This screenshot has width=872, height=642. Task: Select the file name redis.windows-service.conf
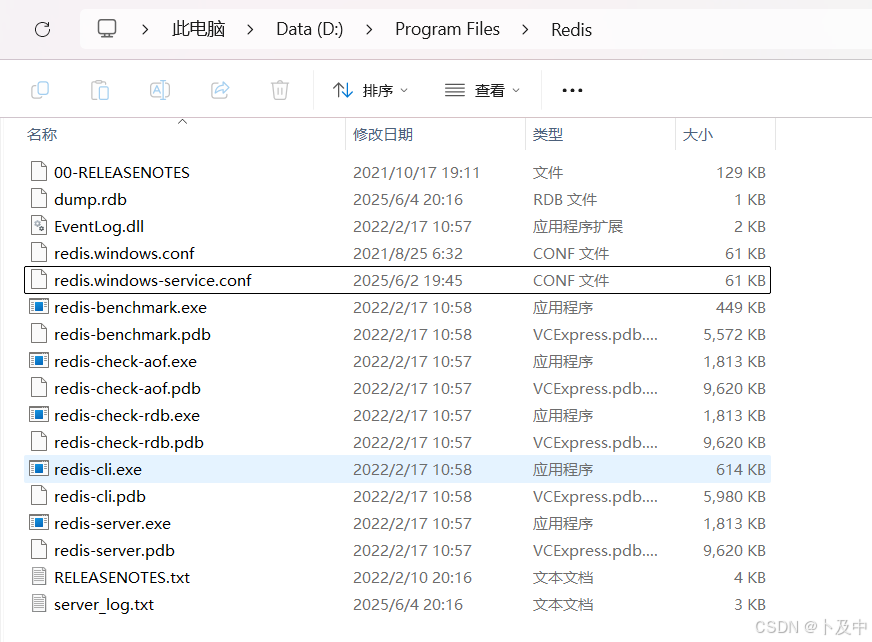point(152,280)
